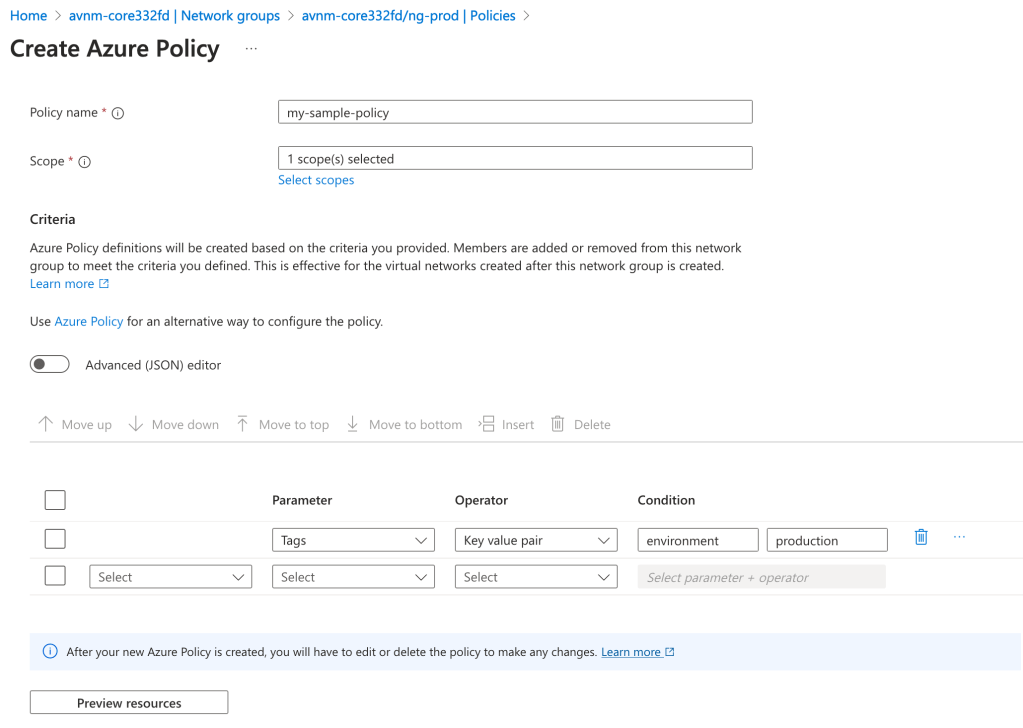
Task: Open the ellipsis menu on Tags row
Action: coord(959,538)
